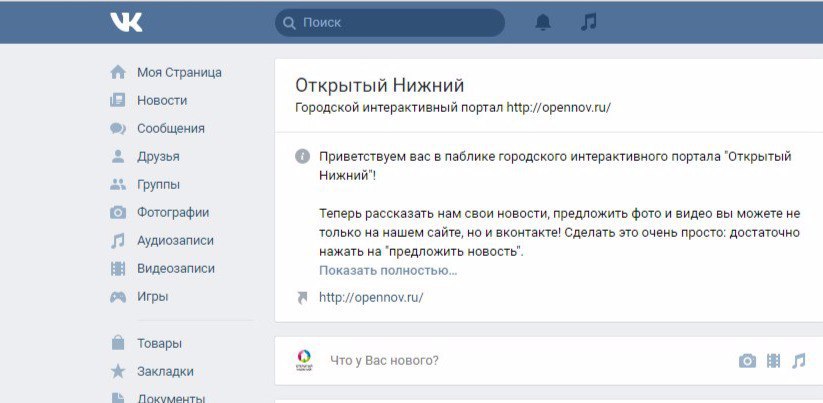Click the note icon beside Аудиозаписи

(x=118, y=240)
